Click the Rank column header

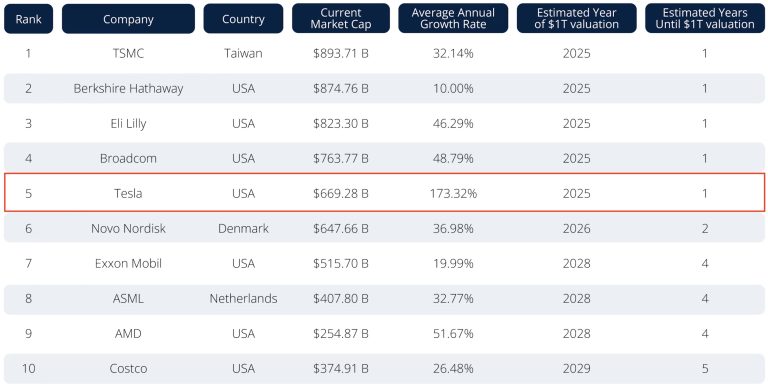click(28, 19)
